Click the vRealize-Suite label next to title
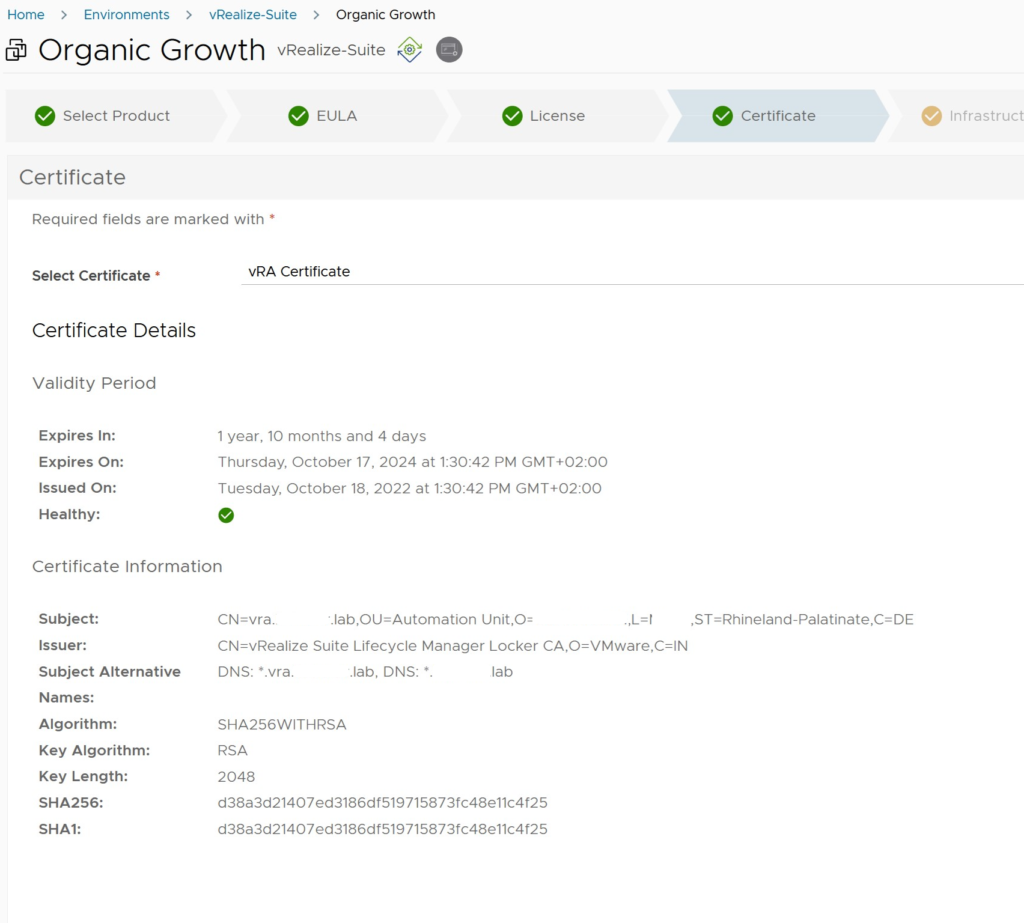 pos(331,50)
